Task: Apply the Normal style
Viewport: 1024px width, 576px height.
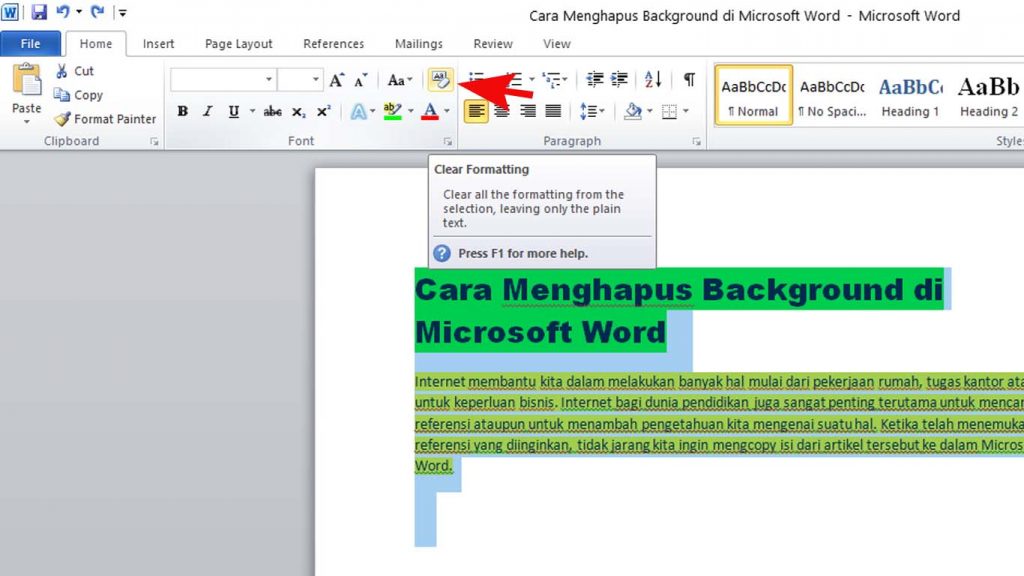Action: [754, 95]
